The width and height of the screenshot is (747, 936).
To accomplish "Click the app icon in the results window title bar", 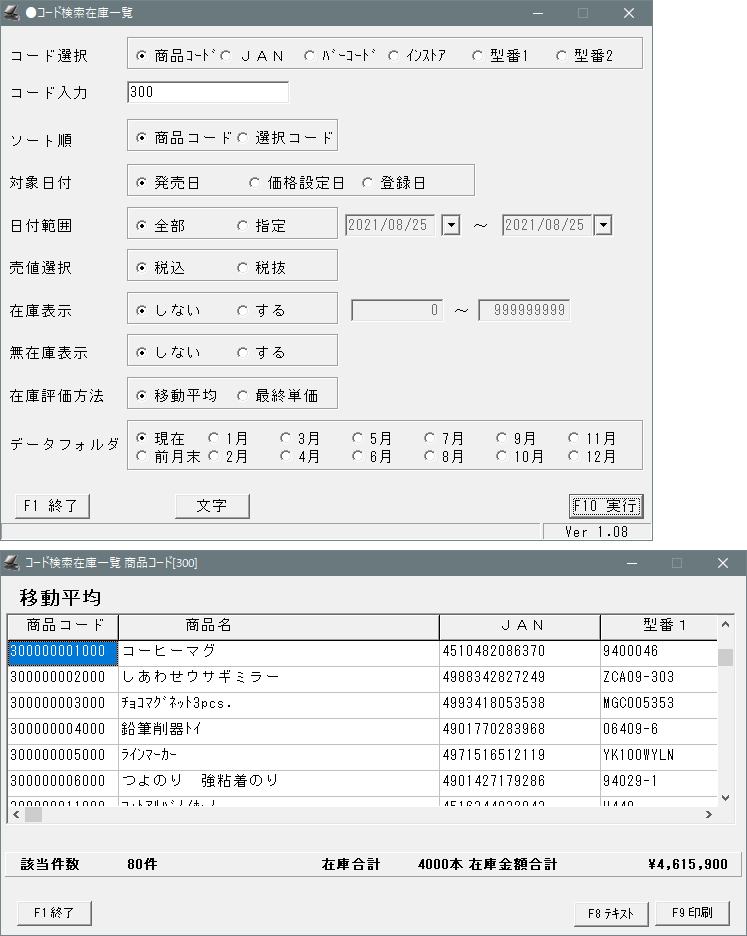I will tap(13, 563).
